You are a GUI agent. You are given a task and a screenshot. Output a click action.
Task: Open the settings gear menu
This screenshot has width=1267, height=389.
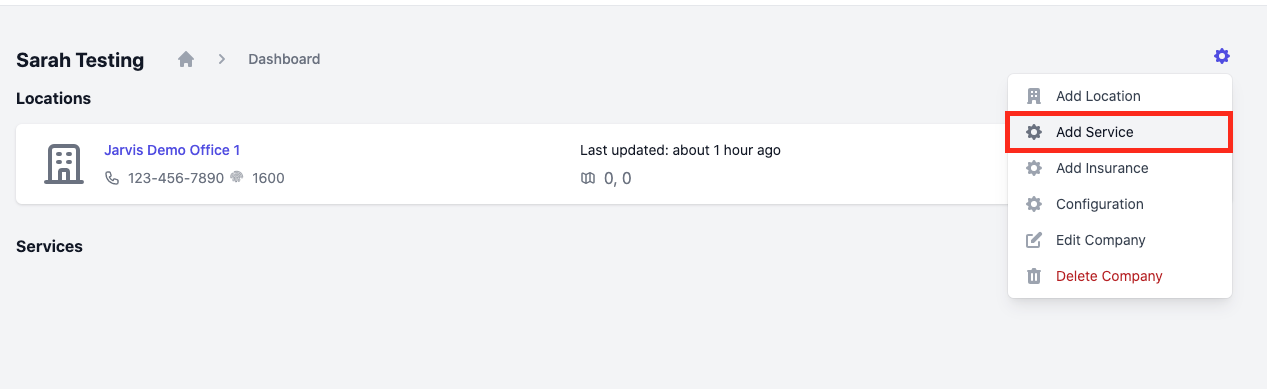click(1221, 56)
